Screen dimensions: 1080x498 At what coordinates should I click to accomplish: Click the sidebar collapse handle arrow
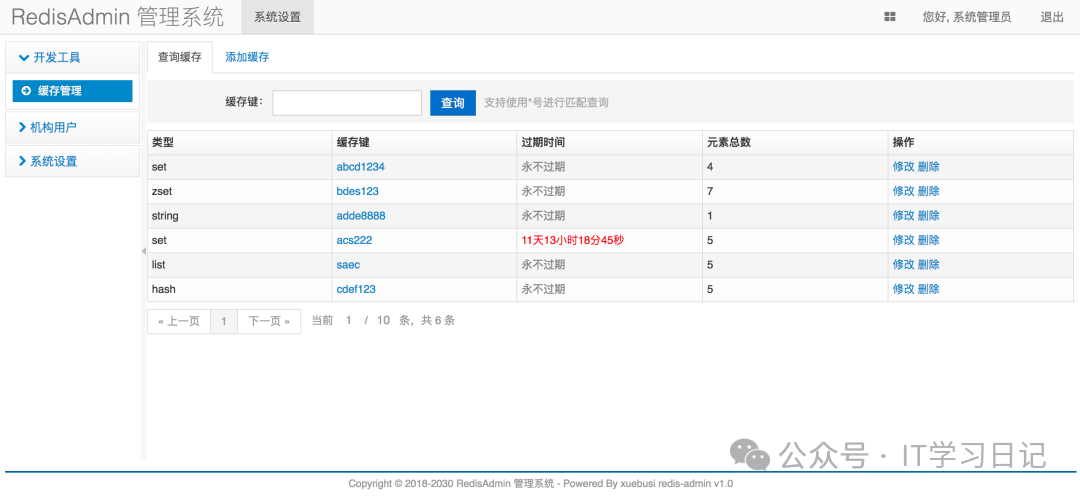(x=143, y=251)
